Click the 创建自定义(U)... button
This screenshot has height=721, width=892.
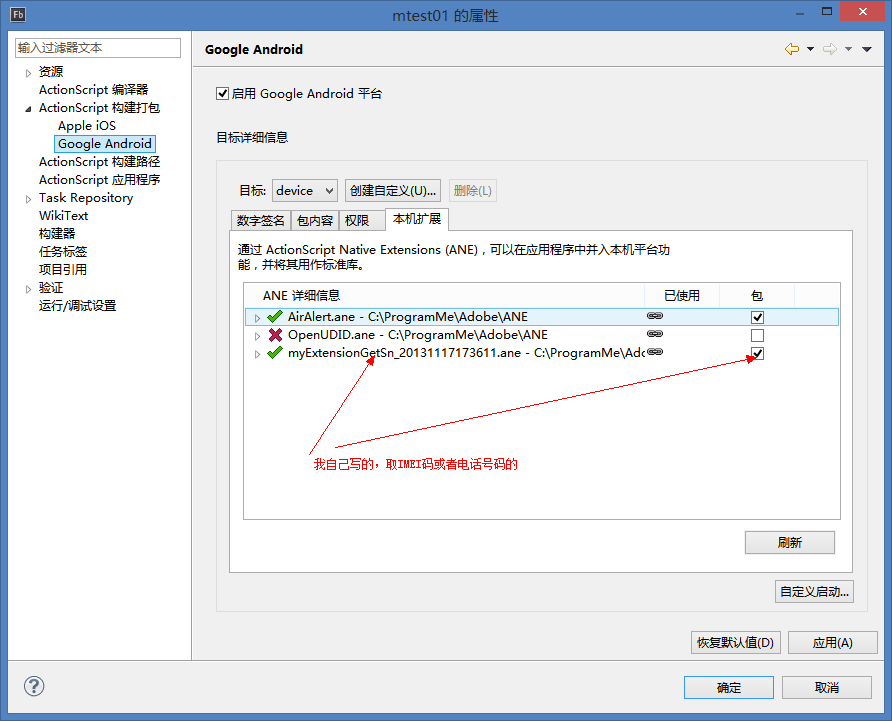coord(393,191)
